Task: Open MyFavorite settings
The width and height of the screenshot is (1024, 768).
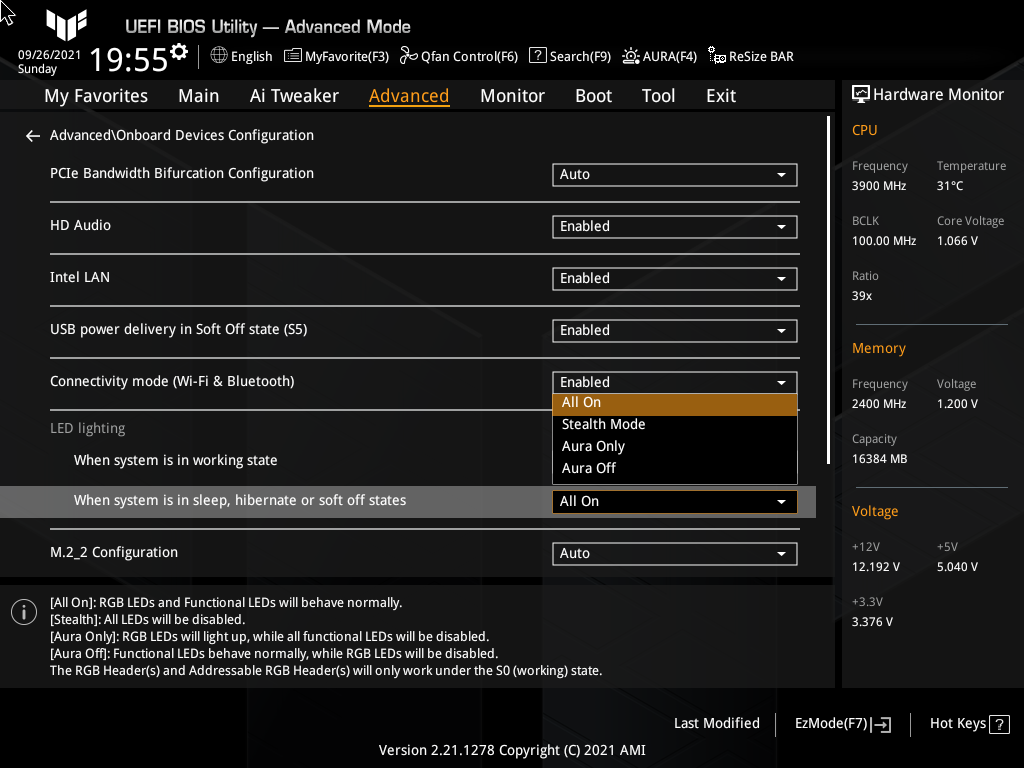Action: point(336,56)
